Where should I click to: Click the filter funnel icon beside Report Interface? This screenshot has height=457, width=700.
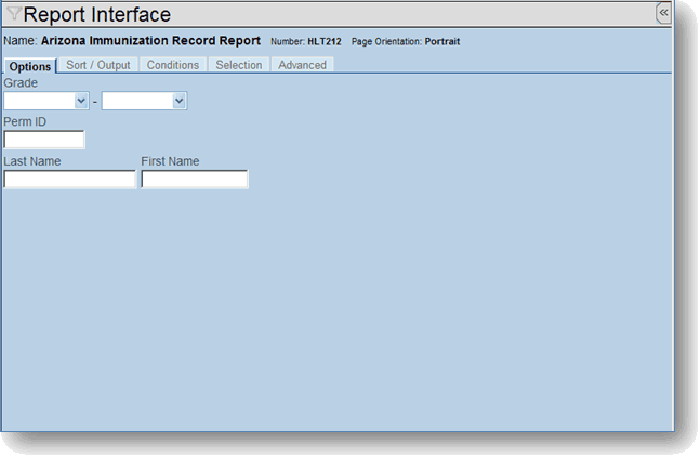click(x=14, y=13)
